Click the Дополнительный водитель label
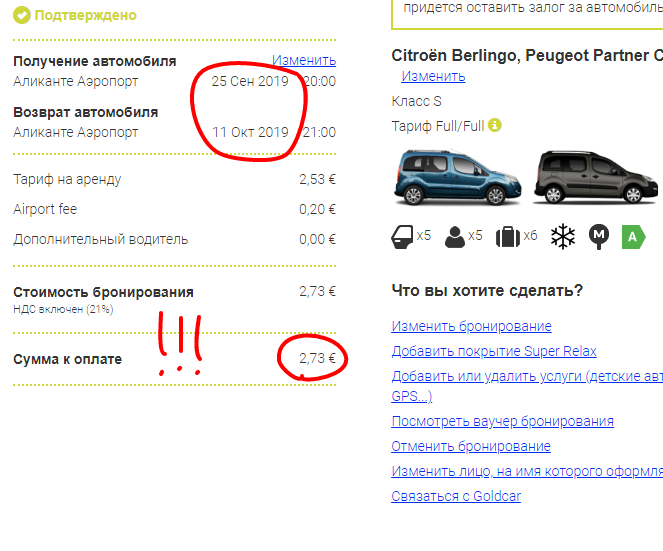Viewport: 663px width, 551px height. point(101,239)
